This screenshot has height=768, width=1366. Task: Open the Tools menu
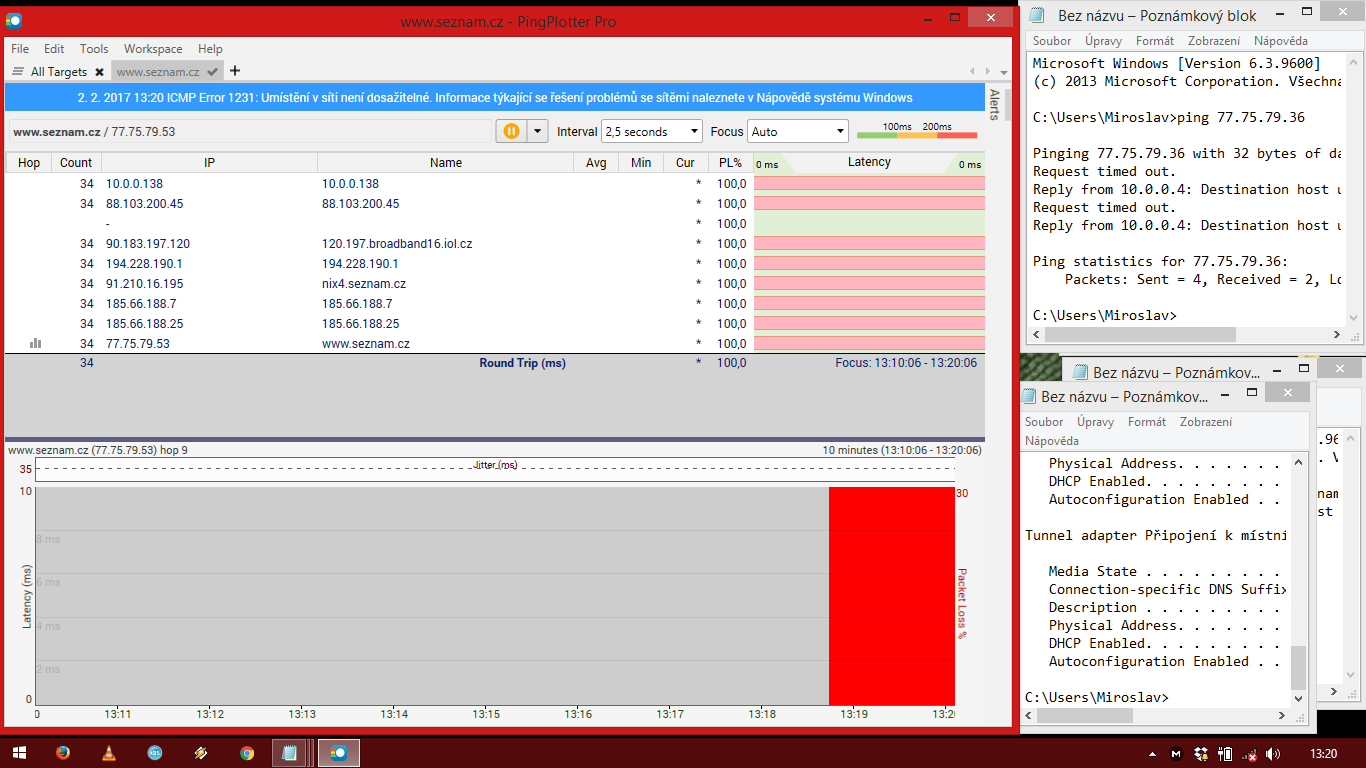point(94,48)
